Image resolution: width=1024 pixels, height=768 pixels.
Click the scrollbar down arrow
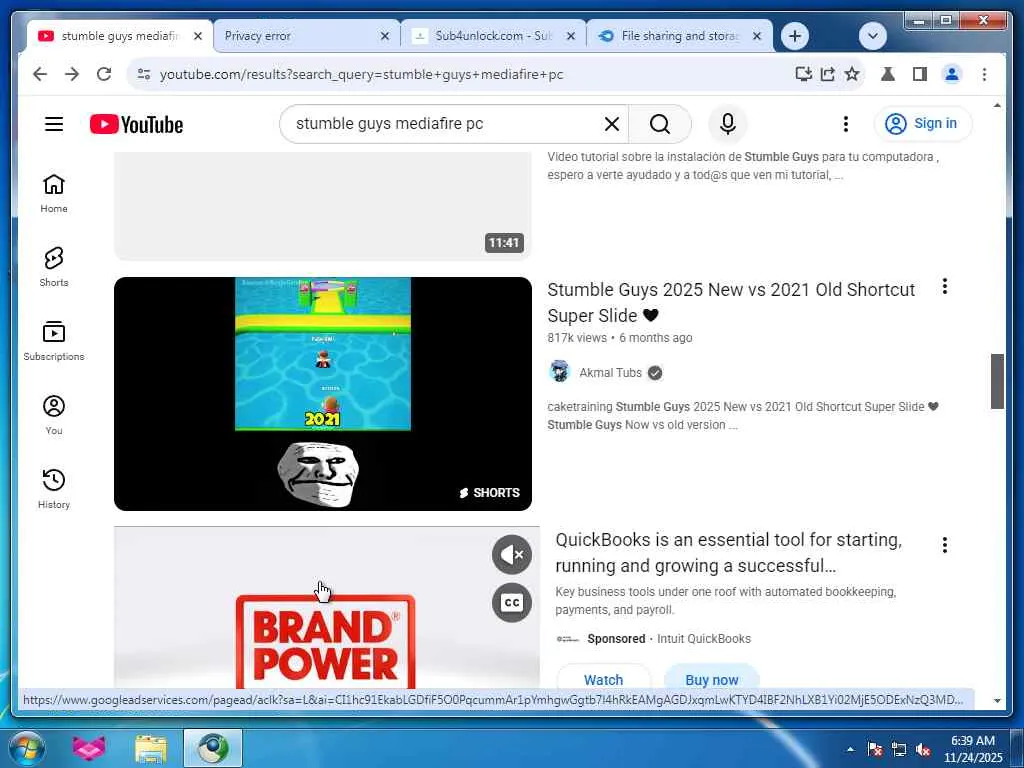point(997,701)
